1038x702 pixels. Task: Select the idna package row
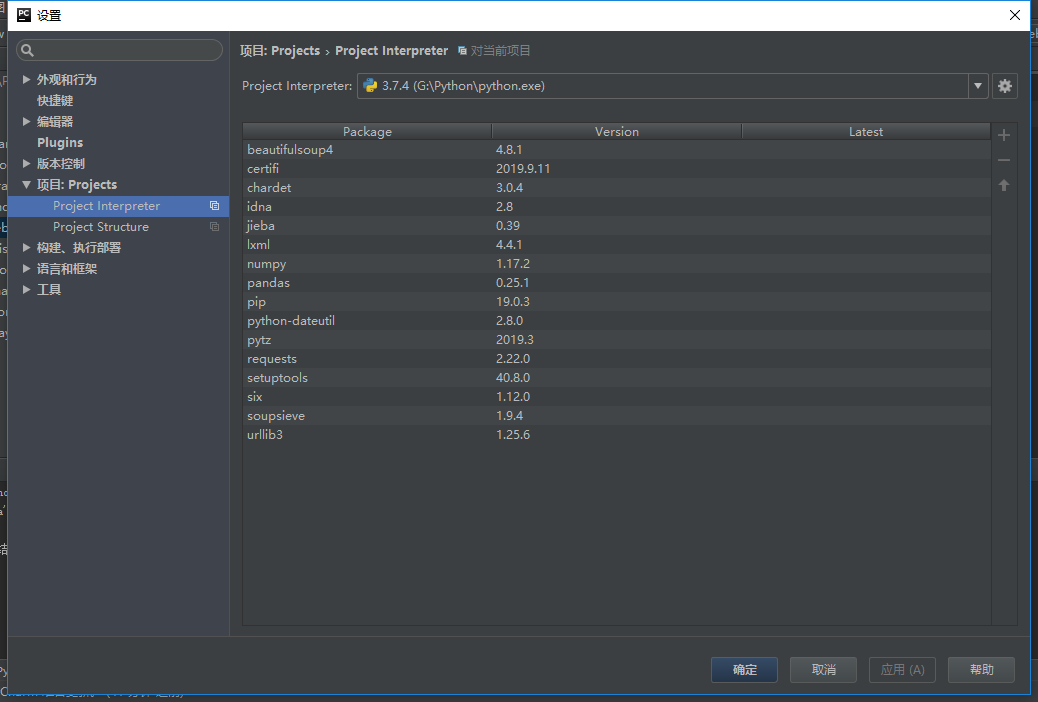pyautogui.click(x=616, y=207)
